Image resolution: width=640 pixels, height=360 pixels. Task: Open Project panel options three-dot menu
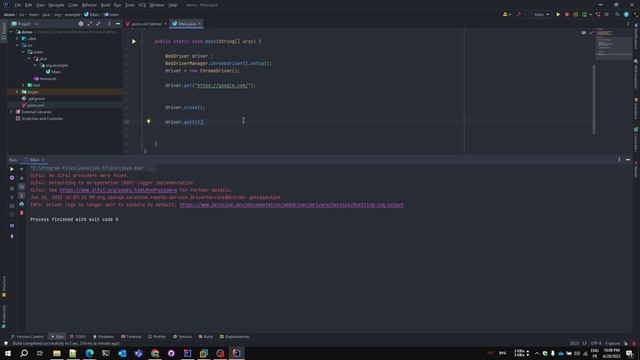[x=109, y=24]
